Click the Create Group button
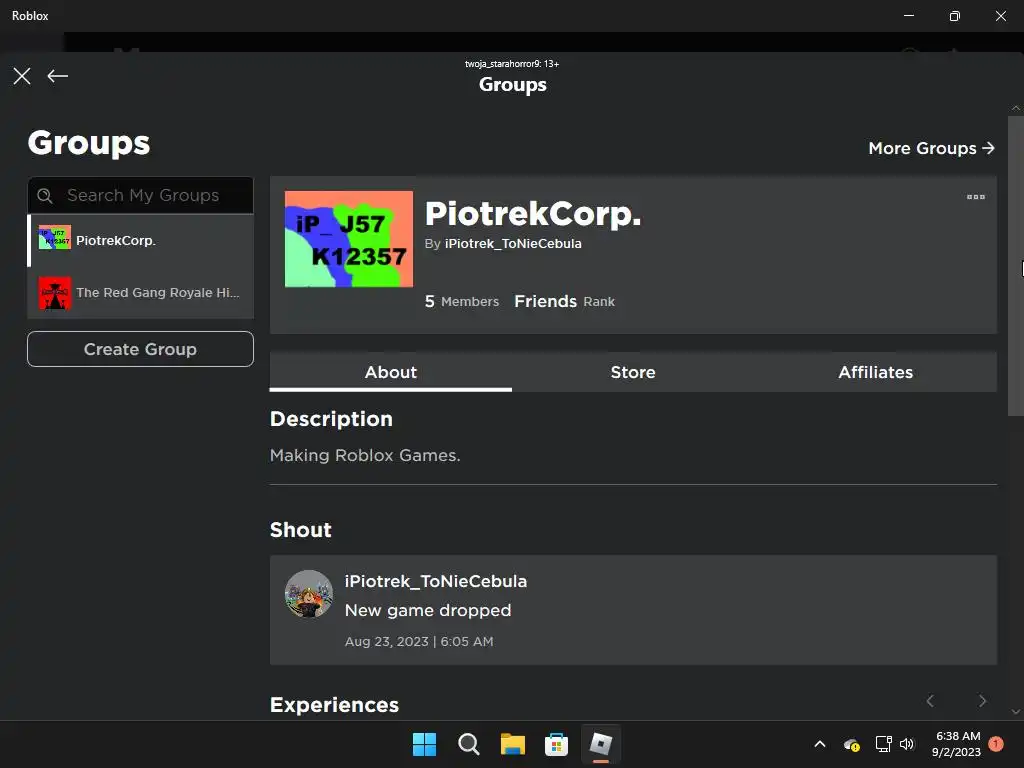This screenshot has height=768, width=1024. coord(140,349)
